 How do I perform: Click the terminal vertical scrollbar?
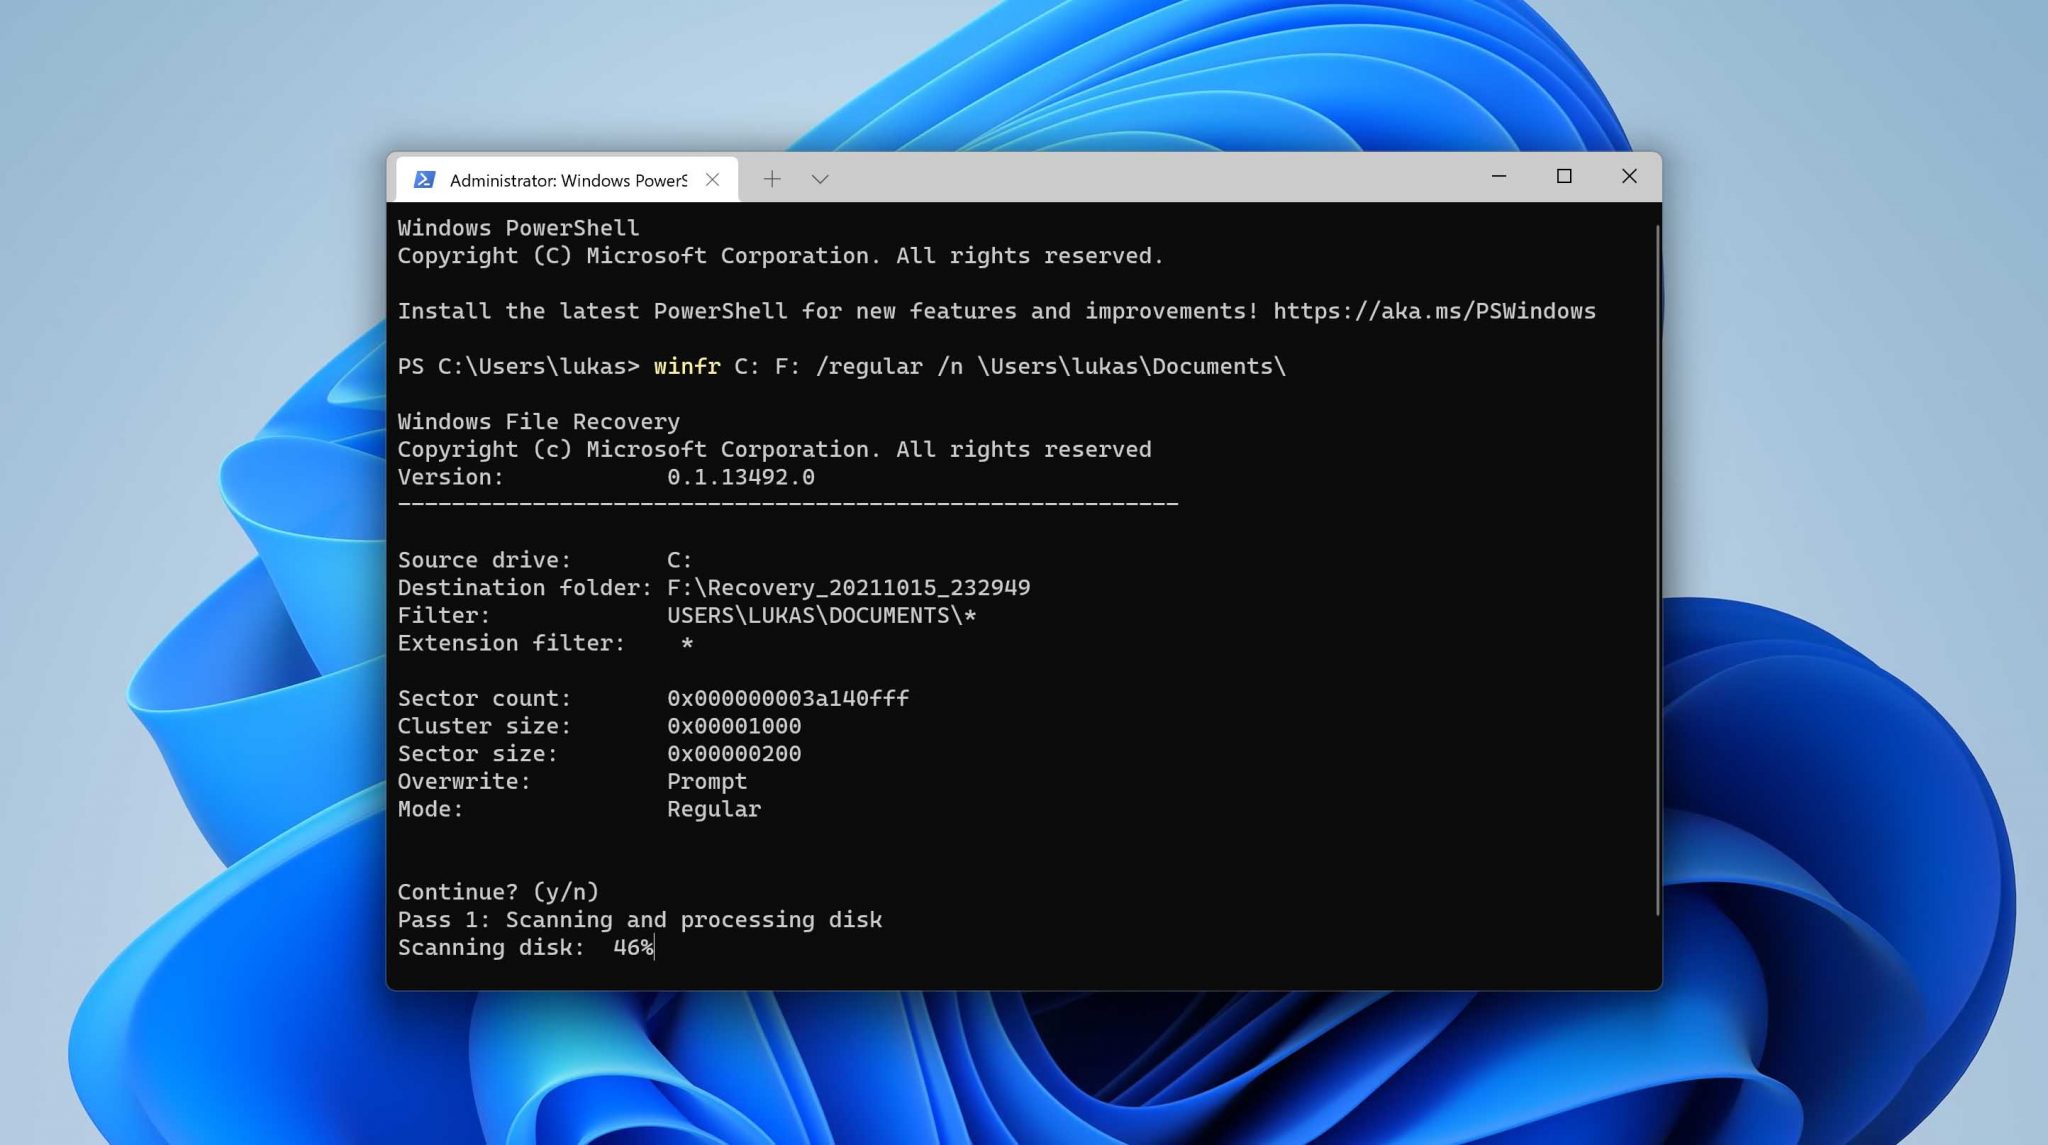coord(1656,570)
